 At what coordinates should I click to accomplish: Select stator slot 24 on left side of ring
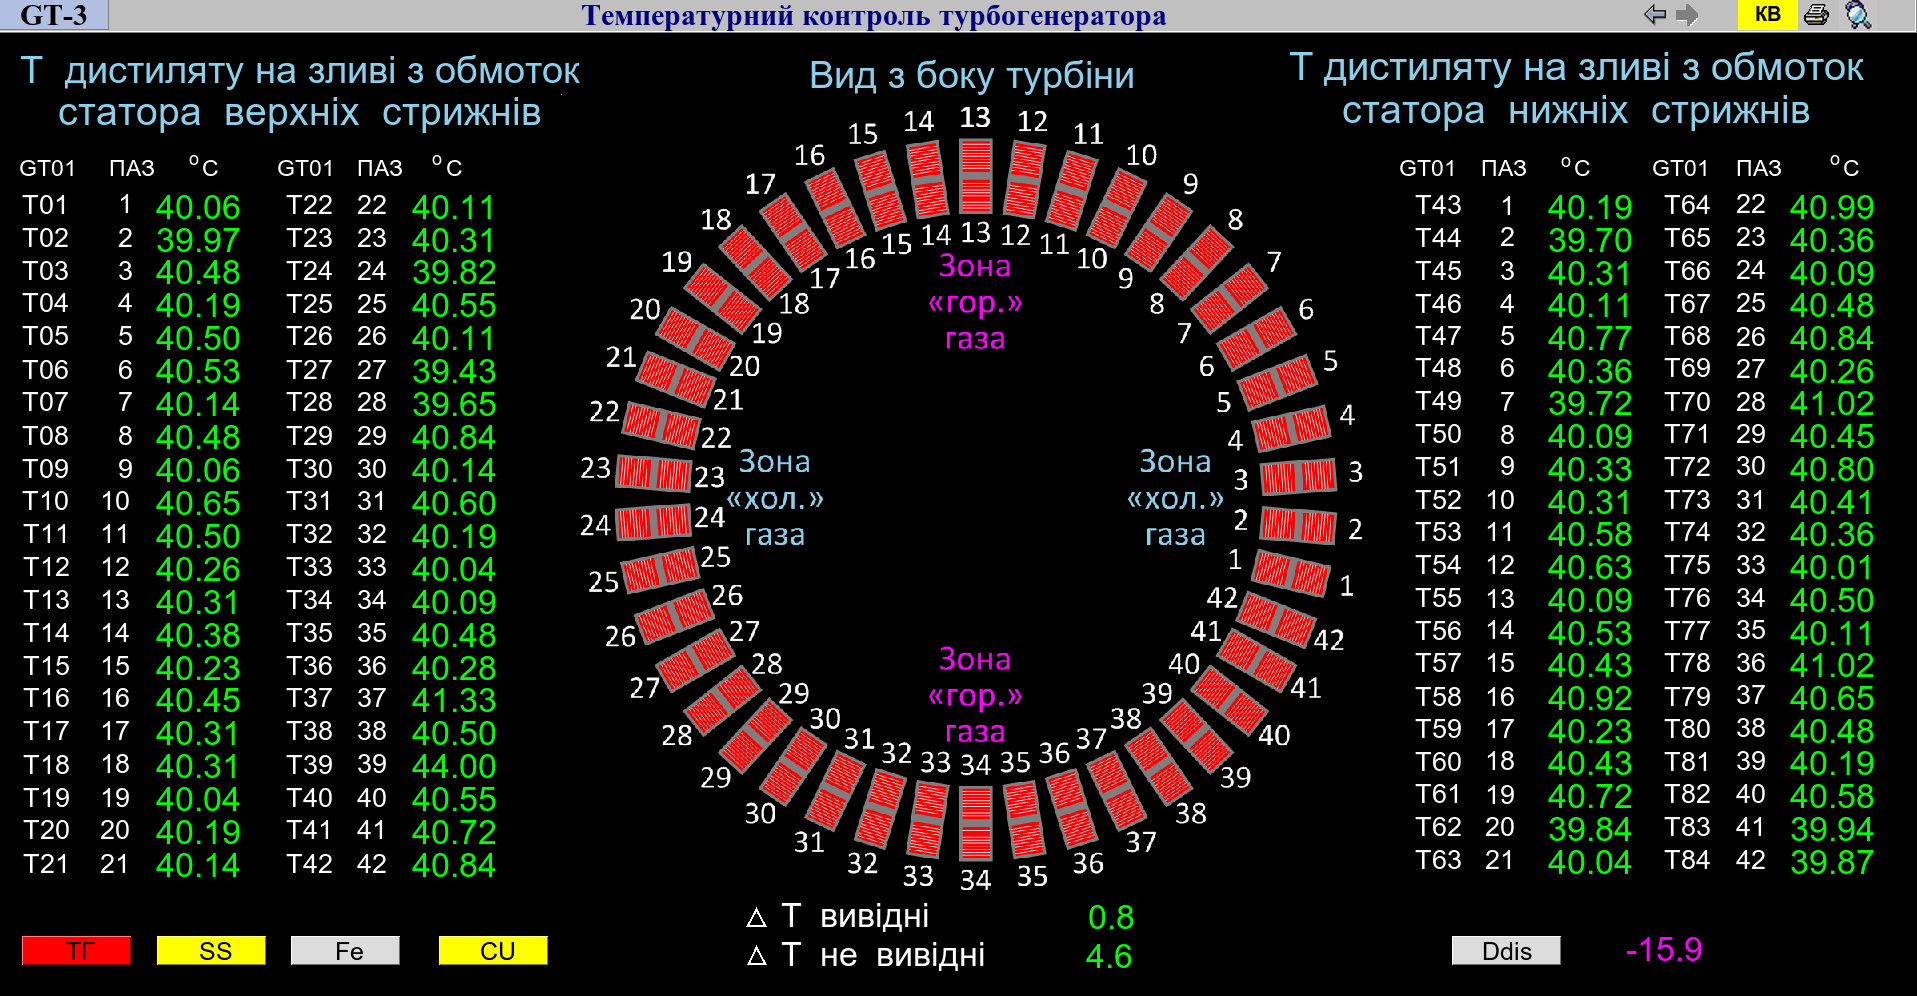point(653,522)
